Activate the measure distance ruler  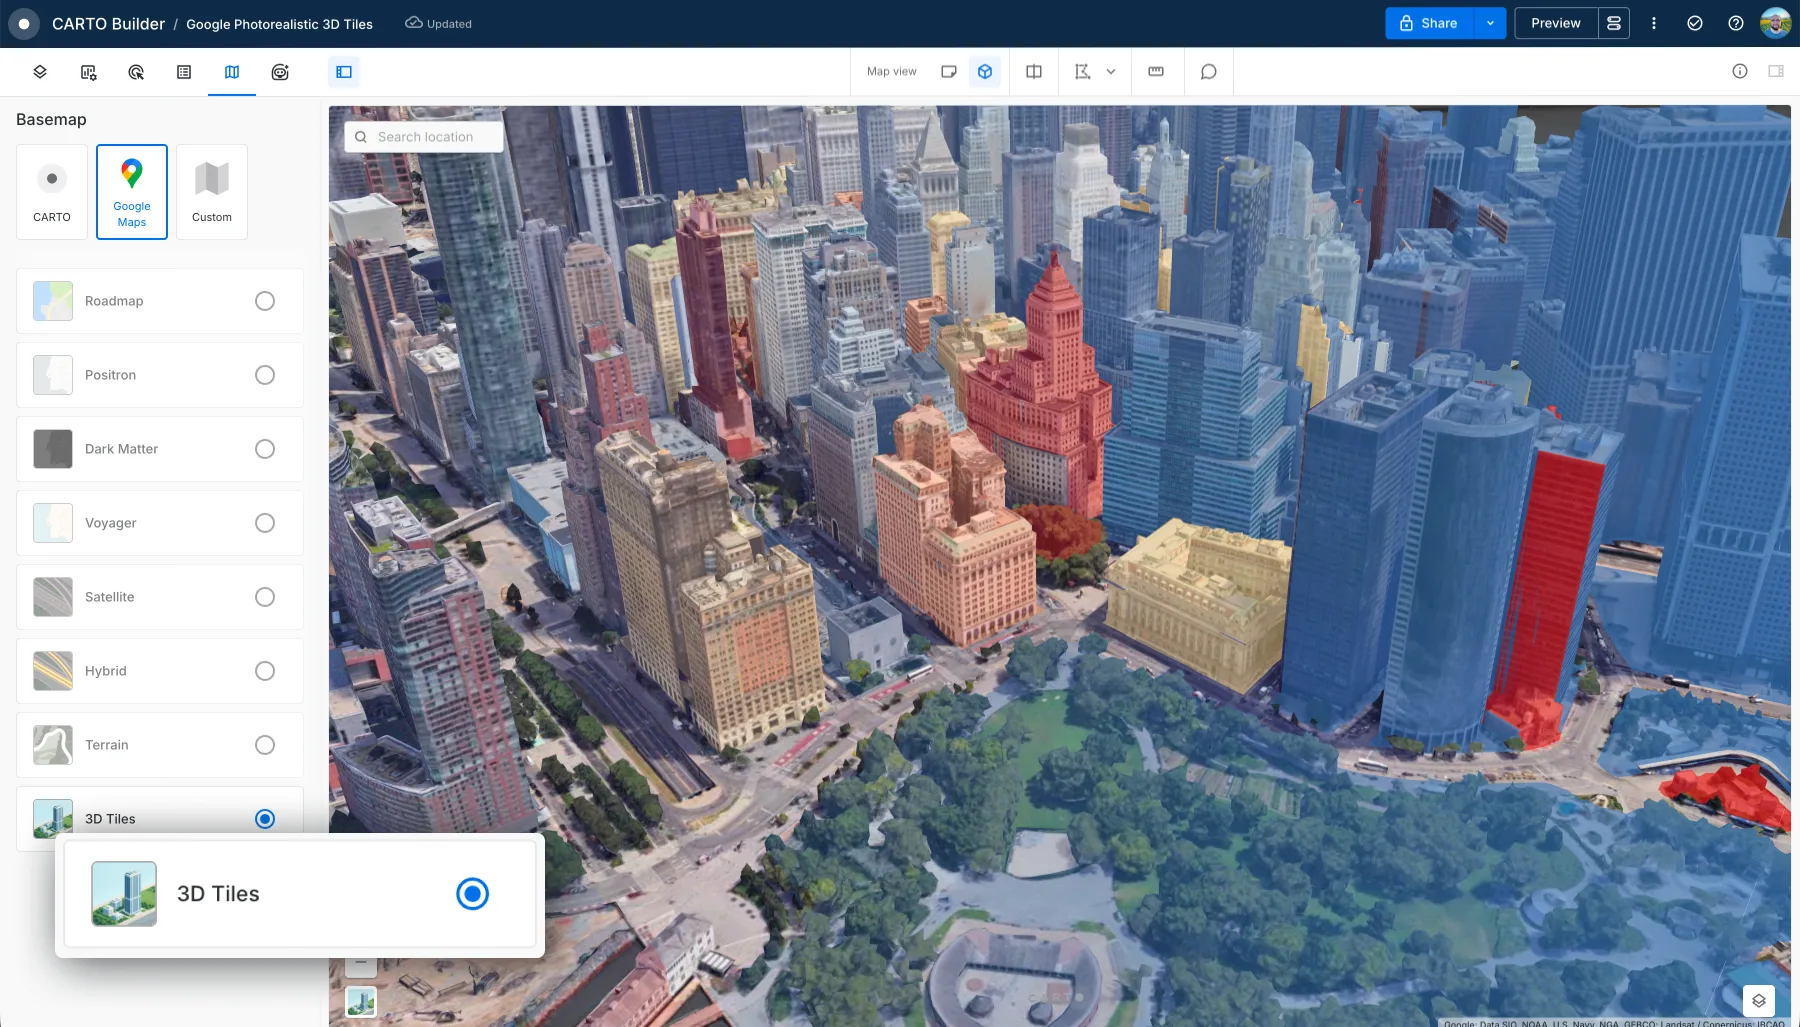click(1156, 72)
